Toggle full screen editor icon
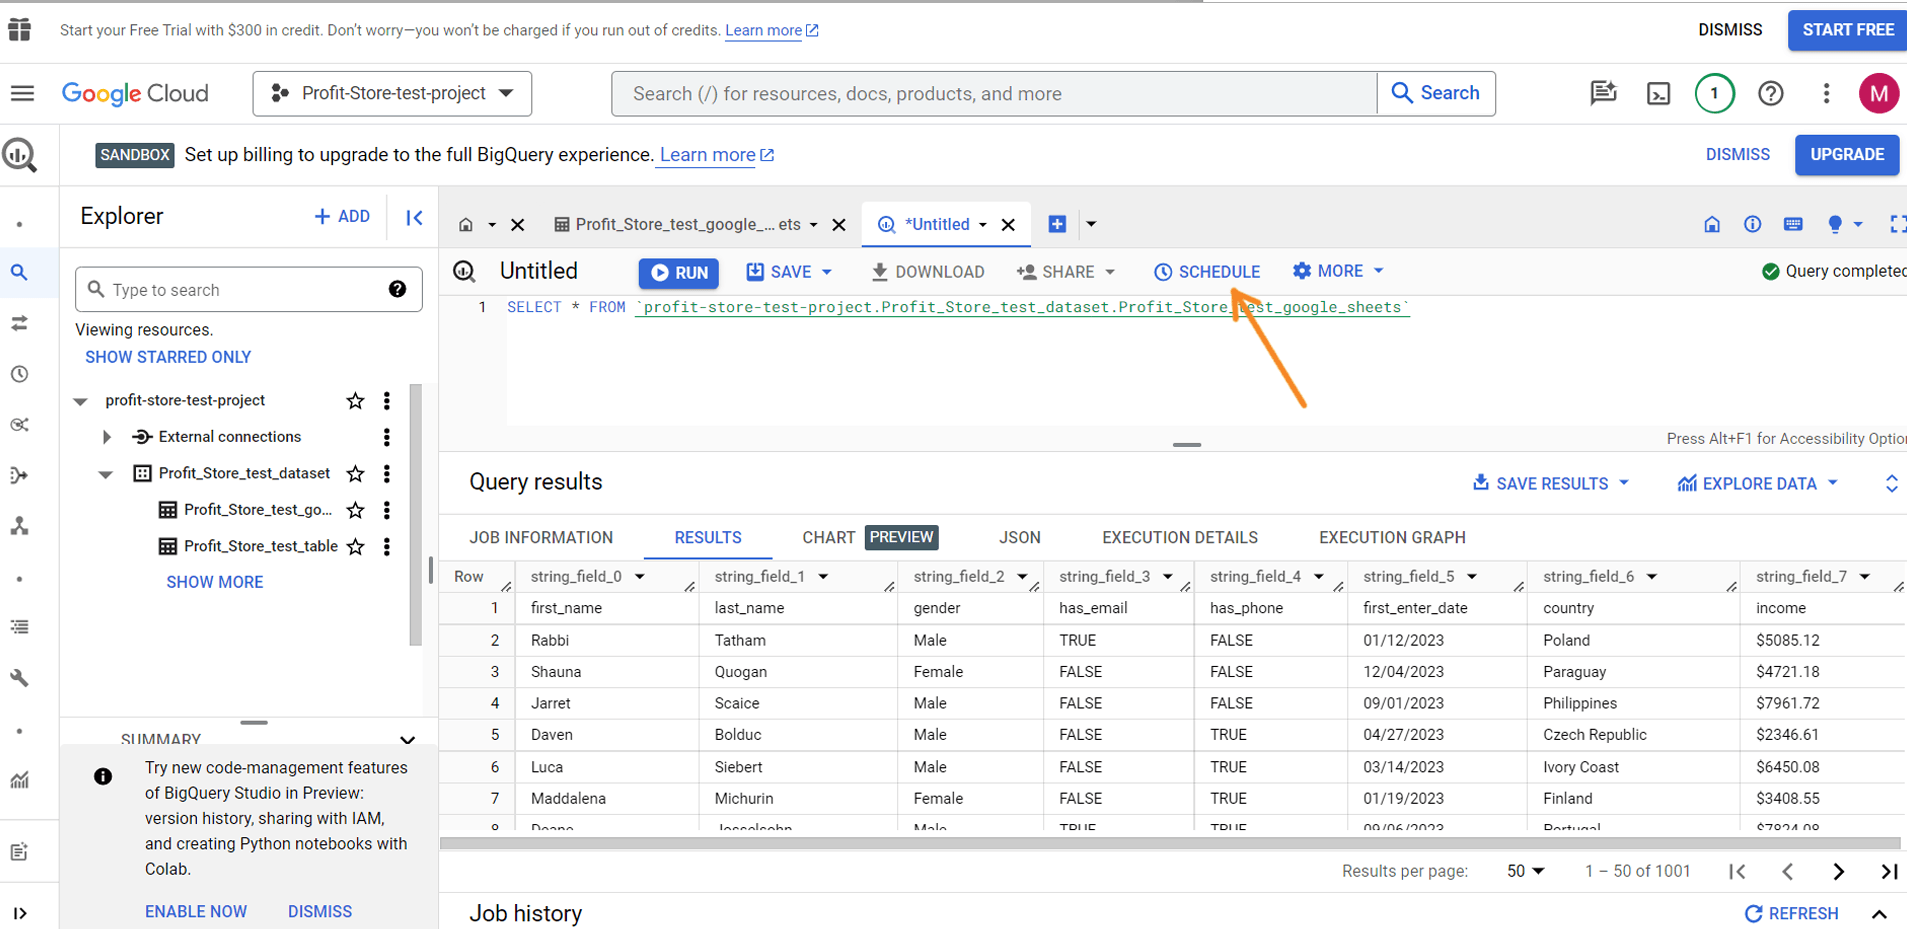 point(1897,224)
